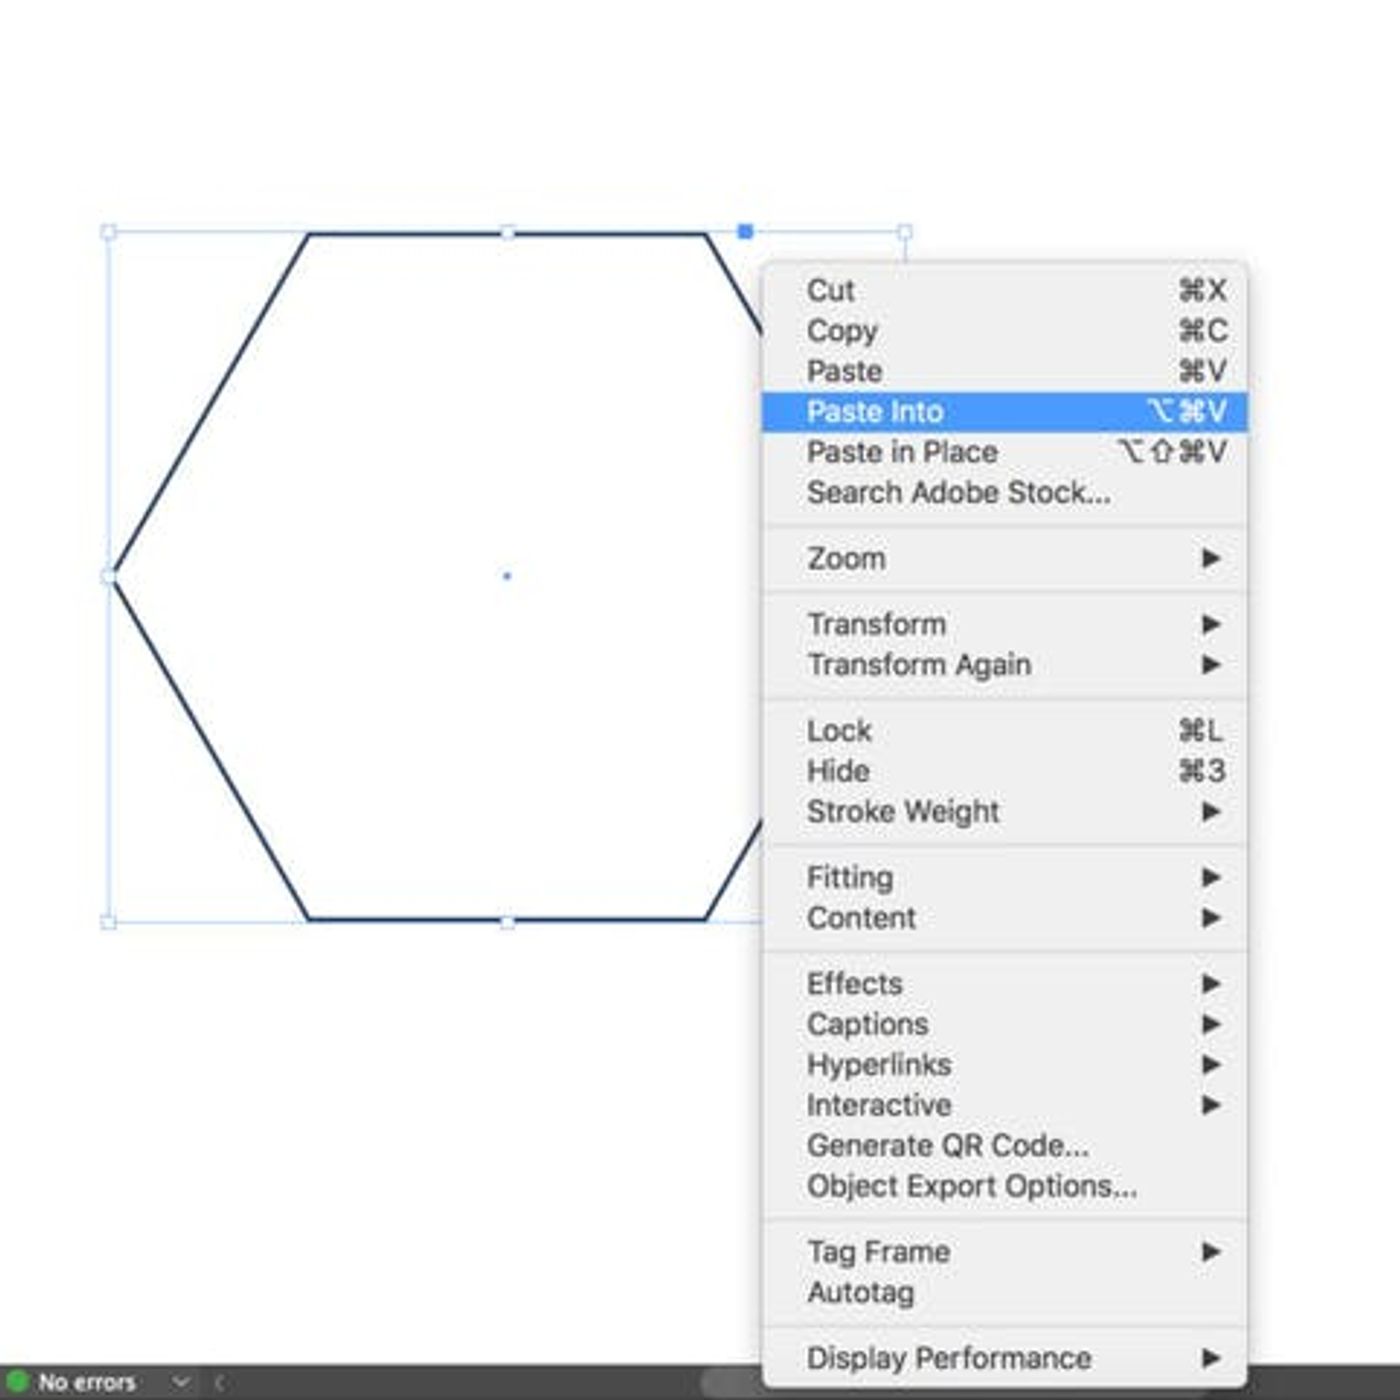Image resolution: width=1400 pixels, height=1400 pixels.
Task: Open the Effects submenu
Action: point(1004,984)
